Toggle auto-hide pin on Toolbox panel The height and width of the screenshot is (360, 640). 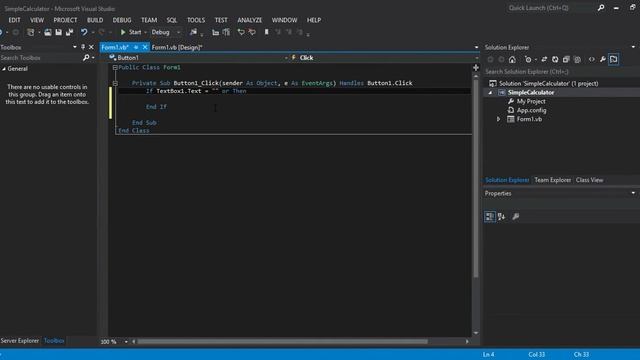point(83,47)
